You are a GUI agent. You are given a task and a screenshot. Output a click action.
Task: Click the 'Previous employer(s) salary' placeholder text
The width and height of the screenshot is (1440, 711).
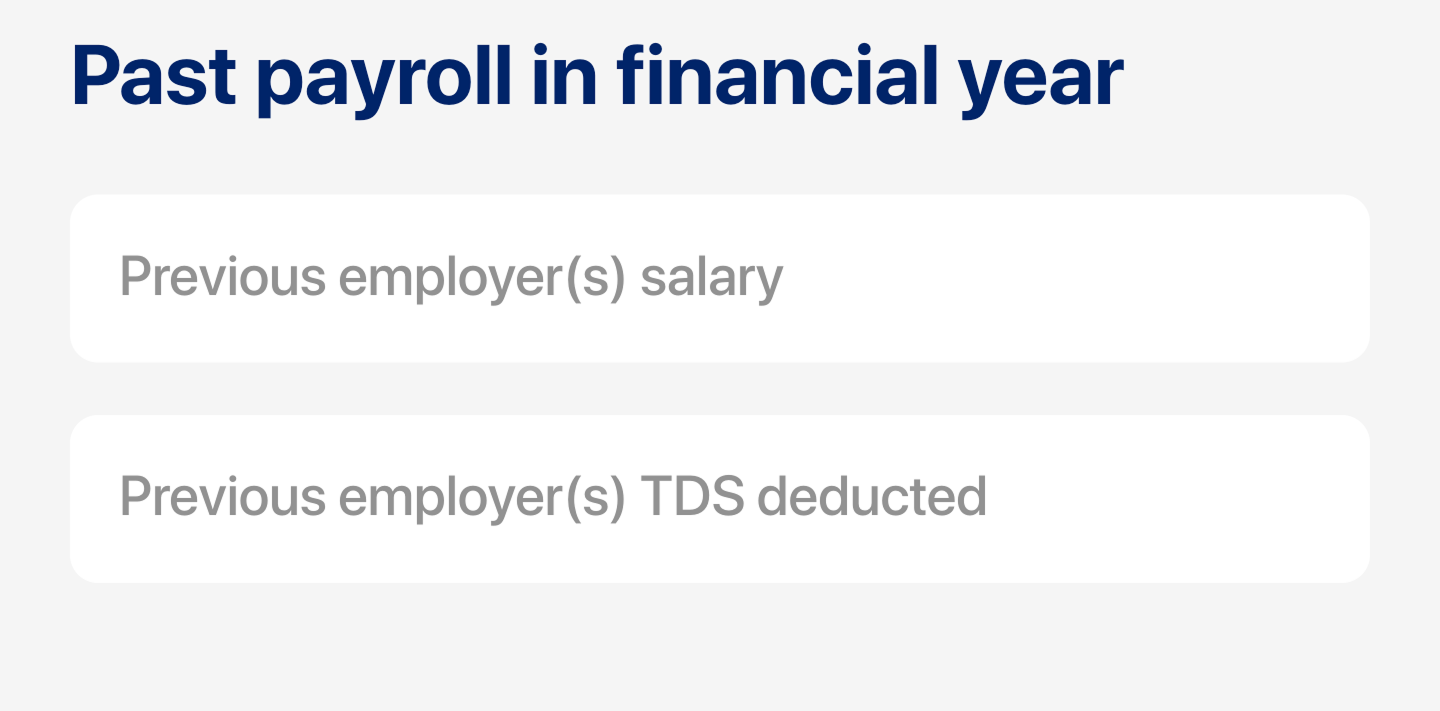pyautogui.click(x=451, y=278)
